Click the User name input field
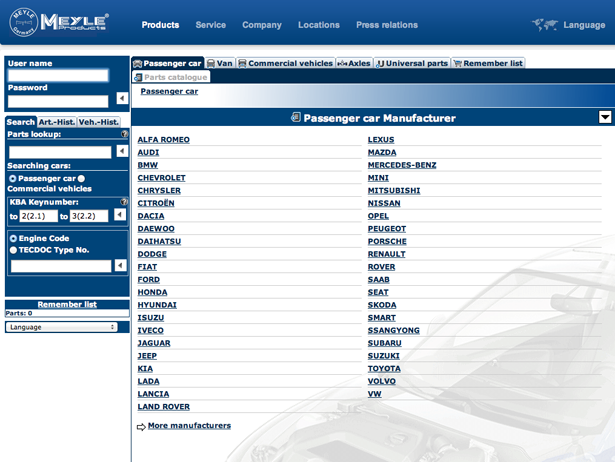 (x=58, y=76)
